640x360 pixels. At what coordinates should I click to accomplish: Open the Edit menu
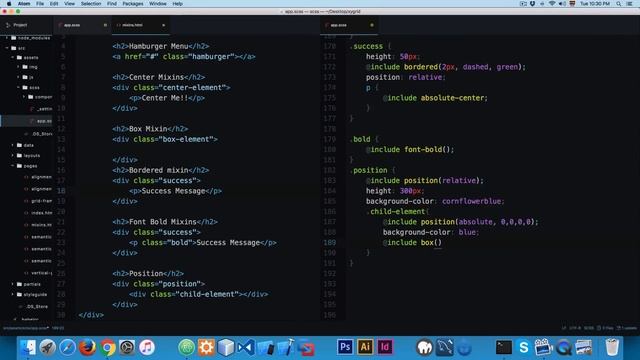click(54, 4)
